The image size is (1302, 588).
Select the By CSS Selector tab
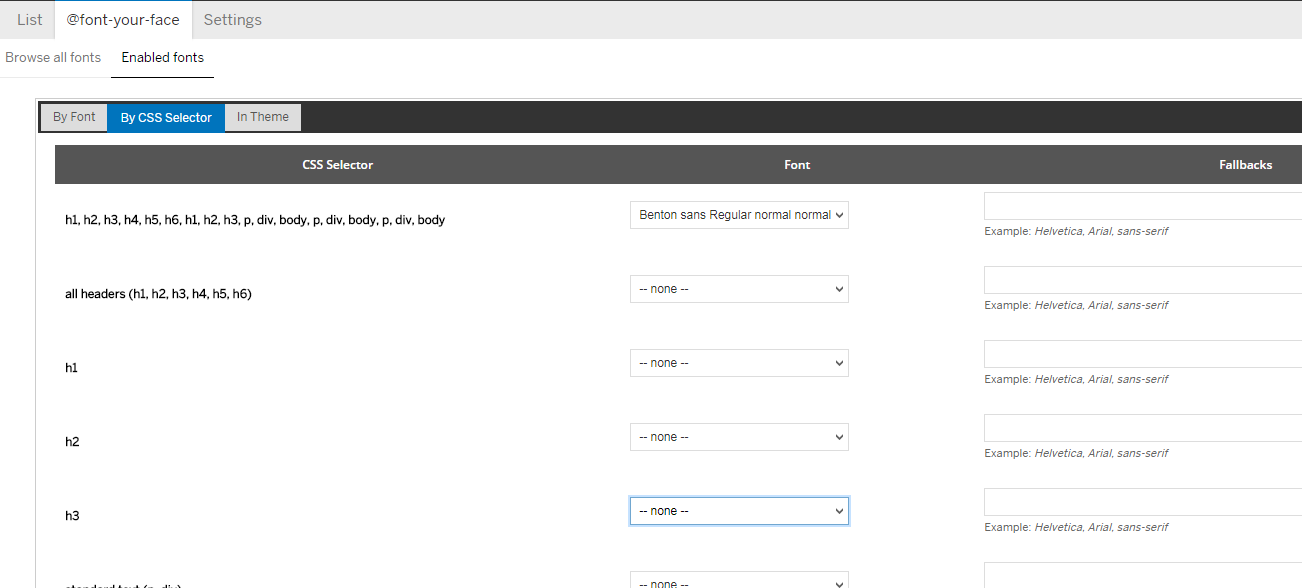point(166,117)
